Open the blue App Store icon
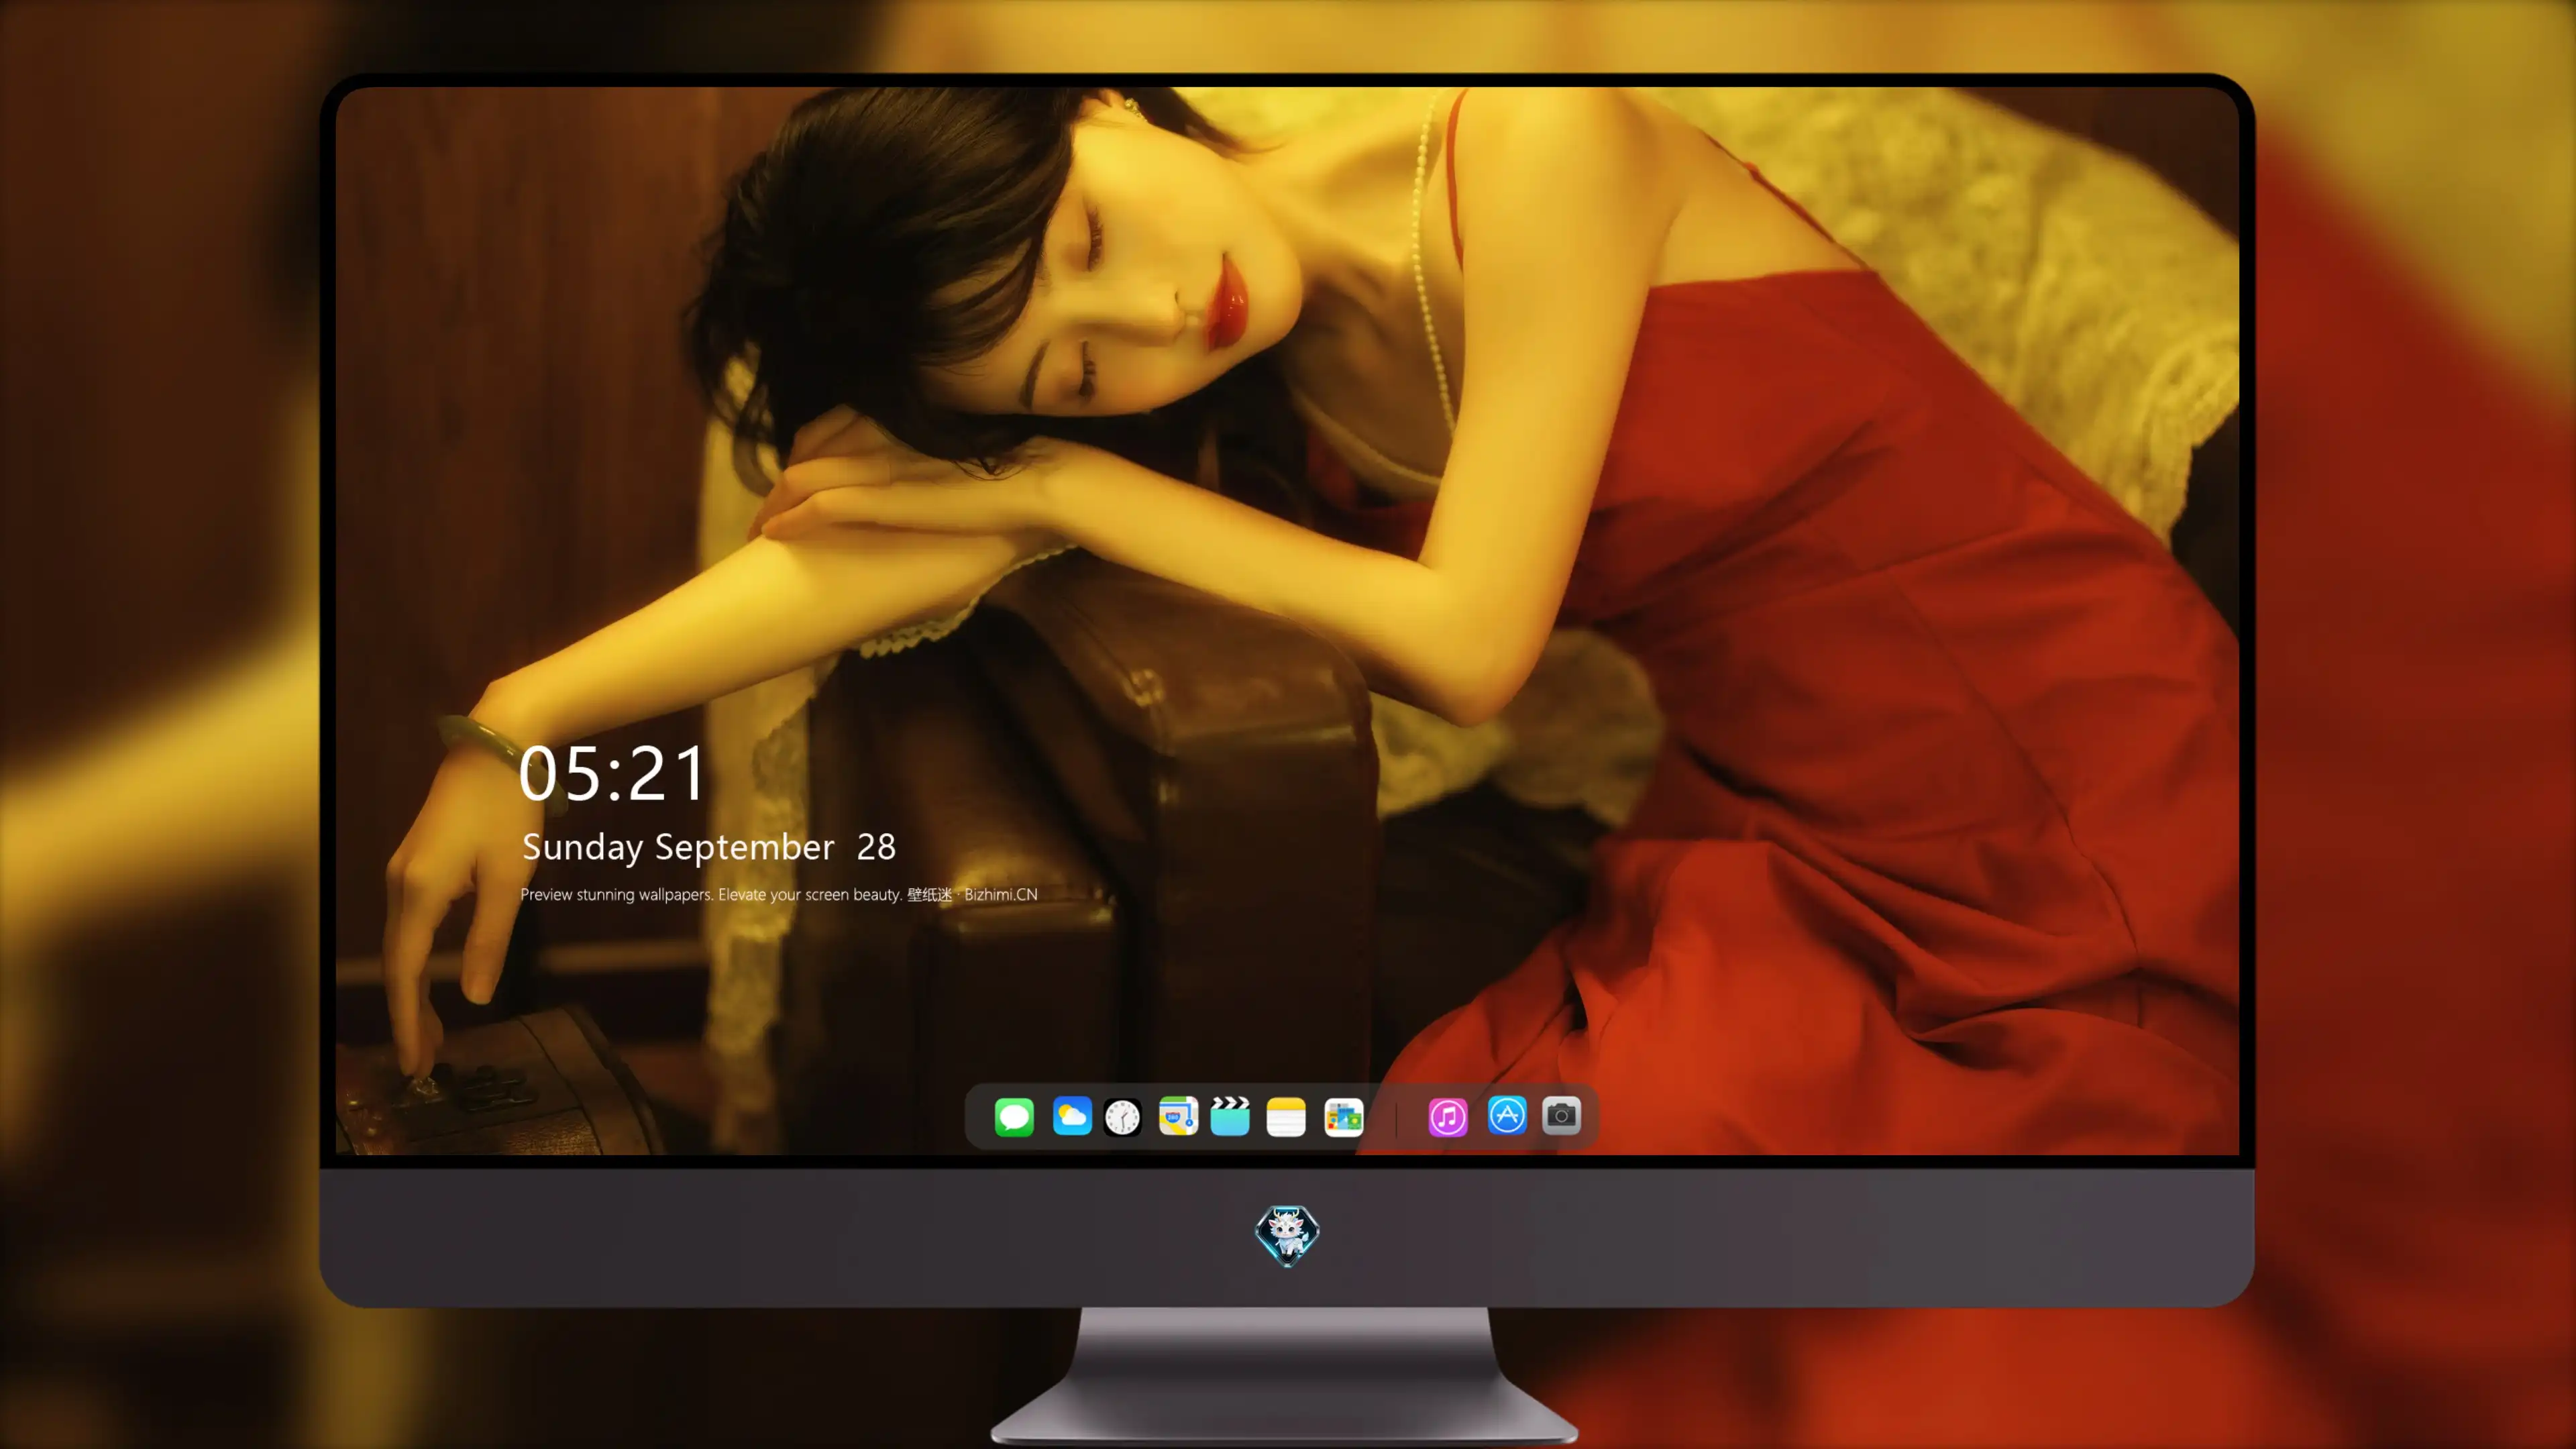 pyautogui.click(x=1507, y=1115)
